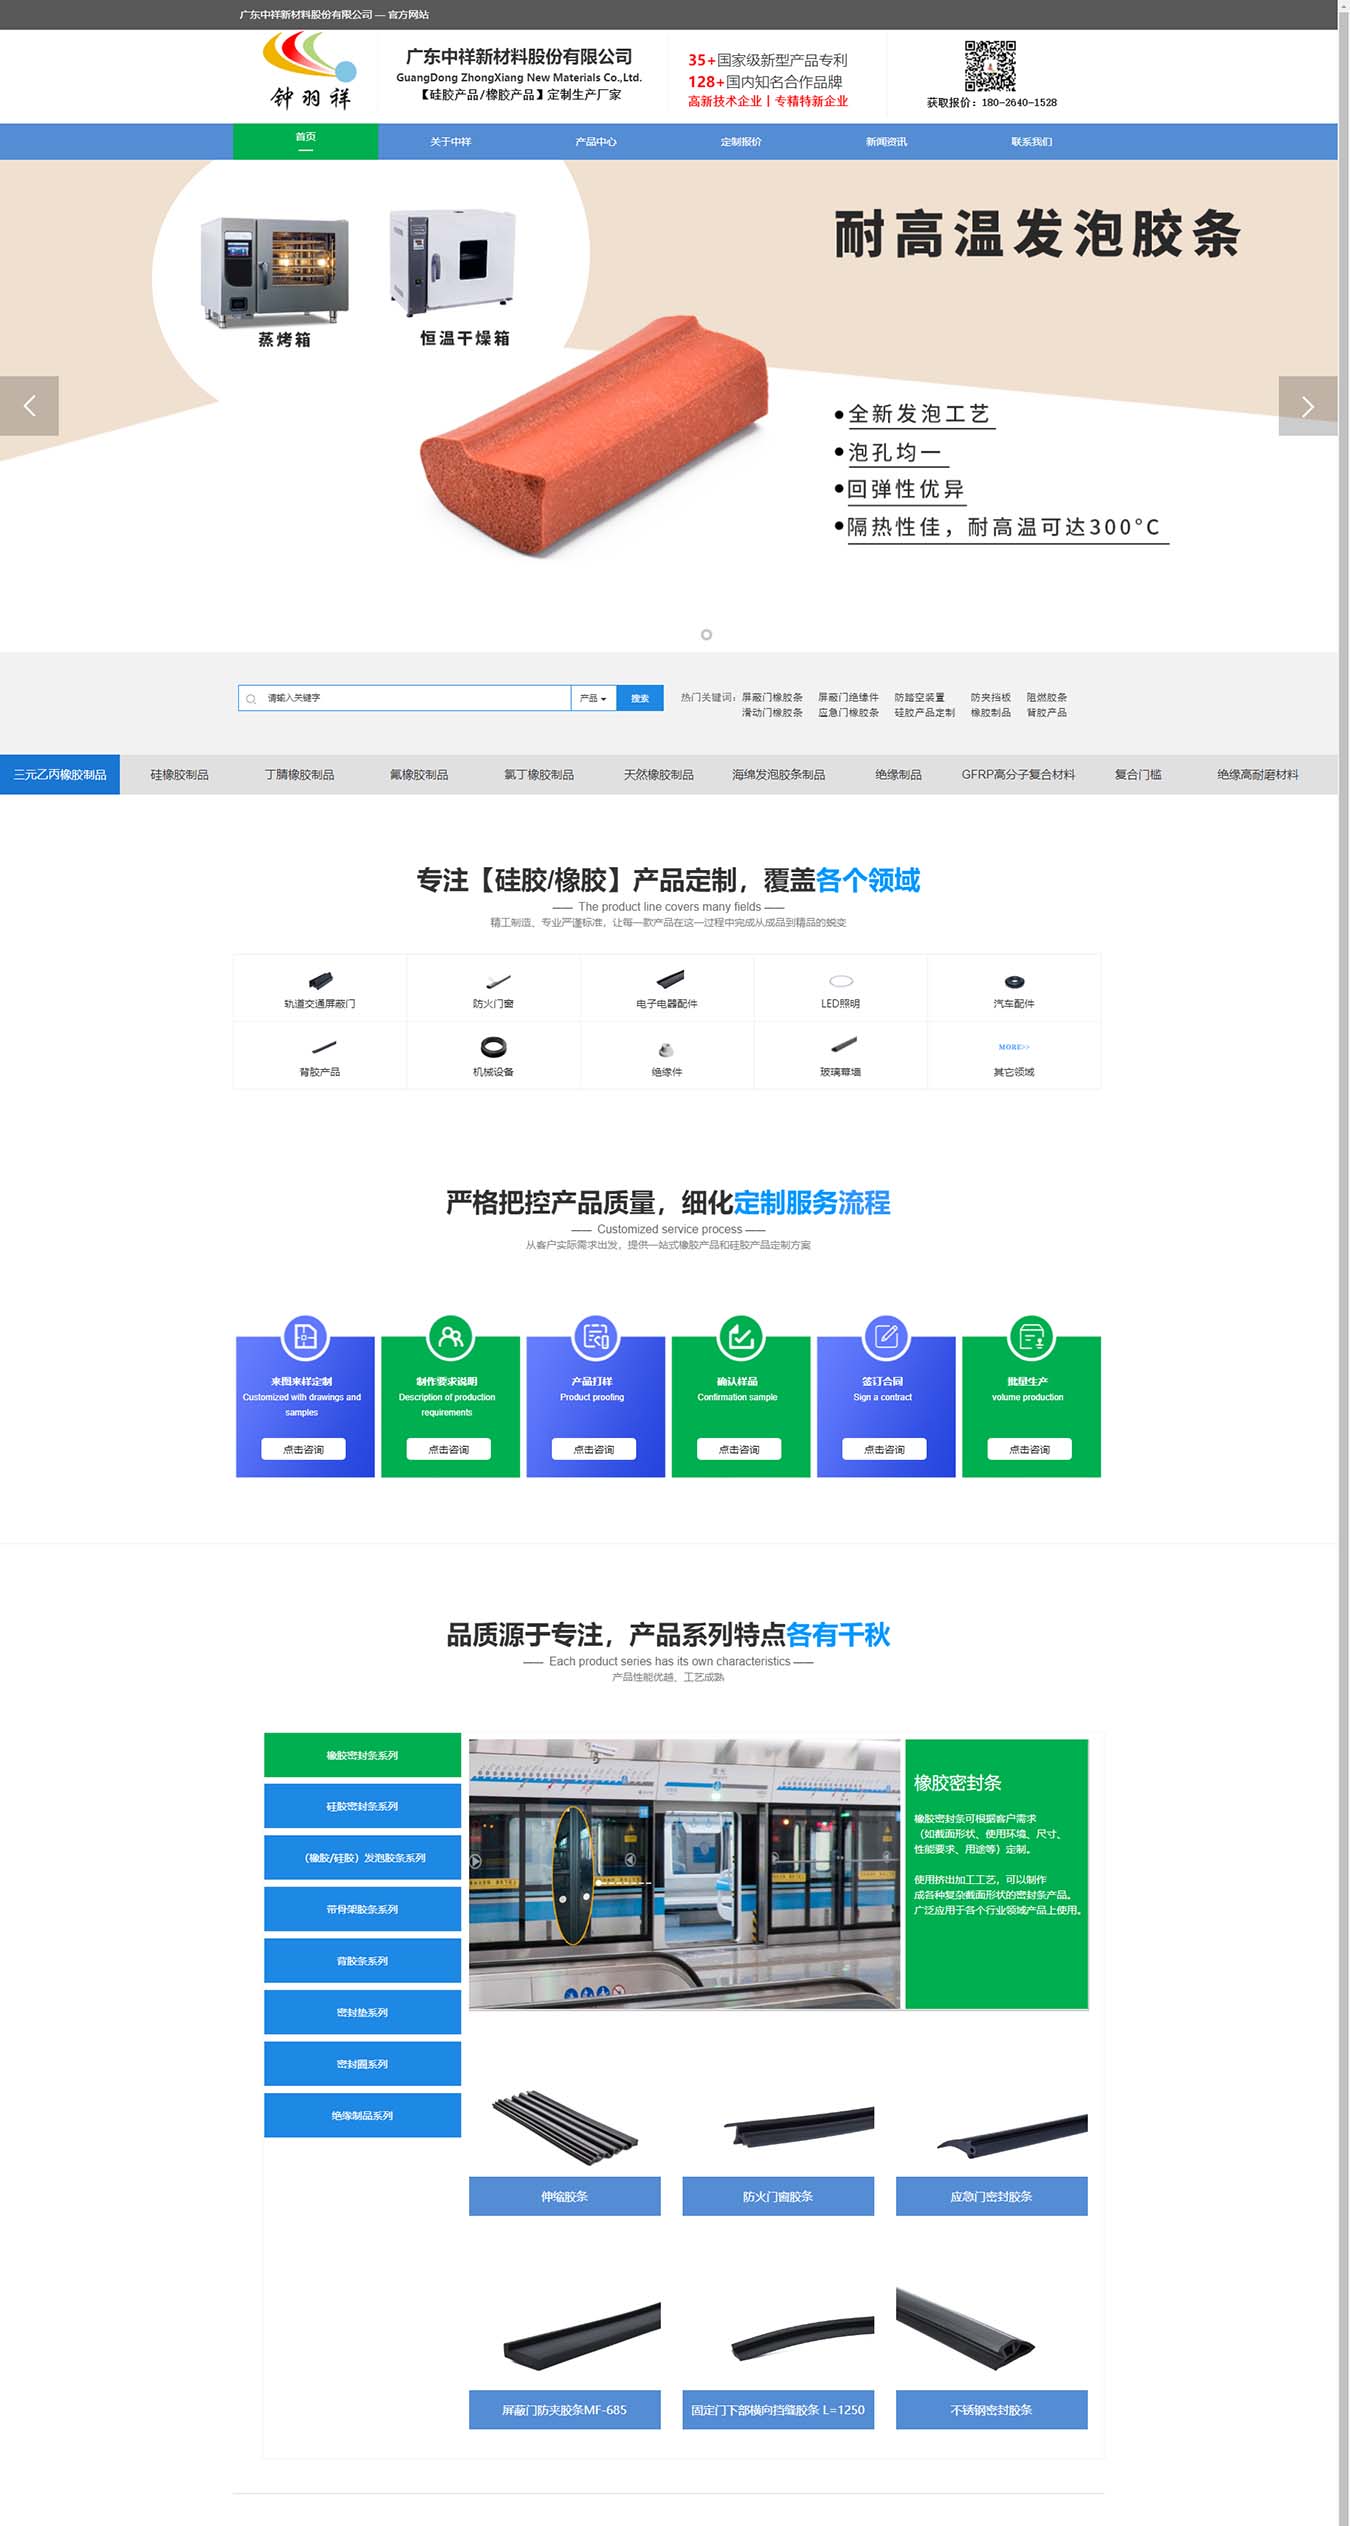Click 点击咨询 under 批量生产
1350x2526 pixels.
point(1029,1449)
